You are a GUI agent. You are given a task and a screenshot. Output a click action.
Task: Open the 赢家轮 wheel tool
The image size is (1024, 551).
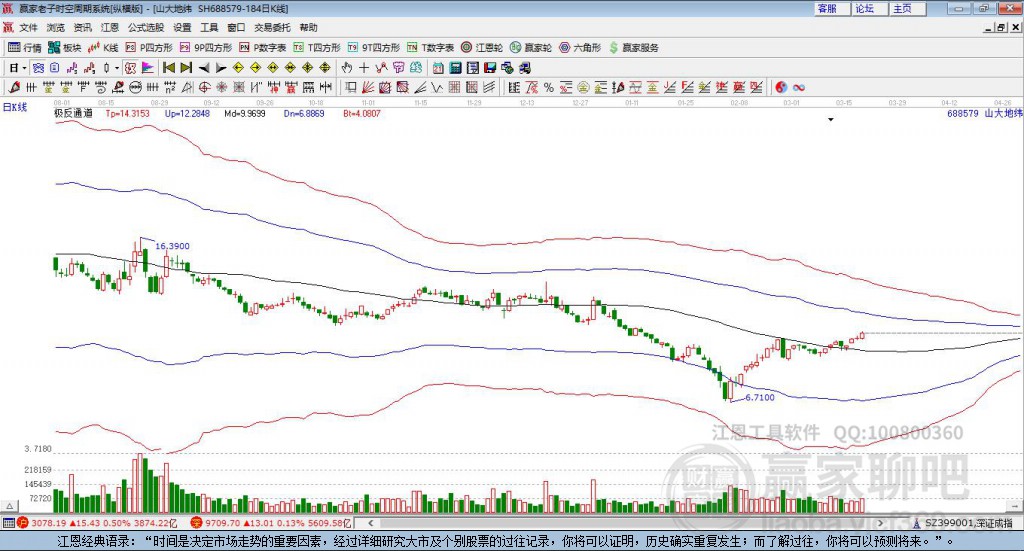531,48
